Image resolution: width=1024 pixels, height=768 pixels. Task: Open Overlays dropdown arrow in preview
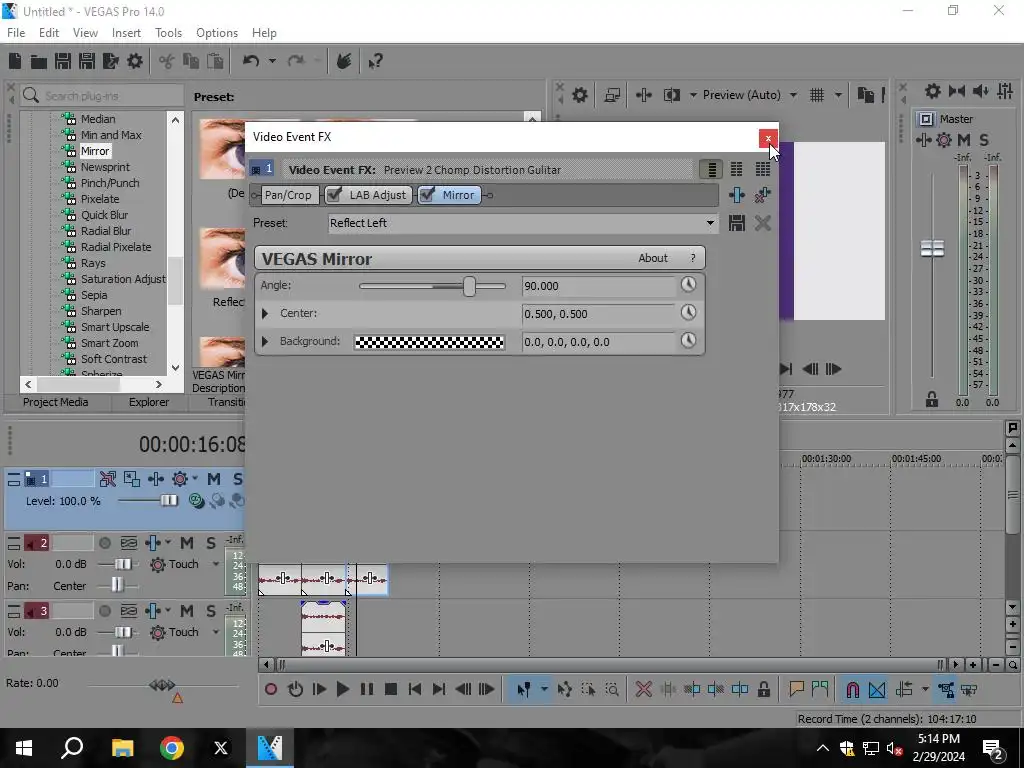(838, 95)
